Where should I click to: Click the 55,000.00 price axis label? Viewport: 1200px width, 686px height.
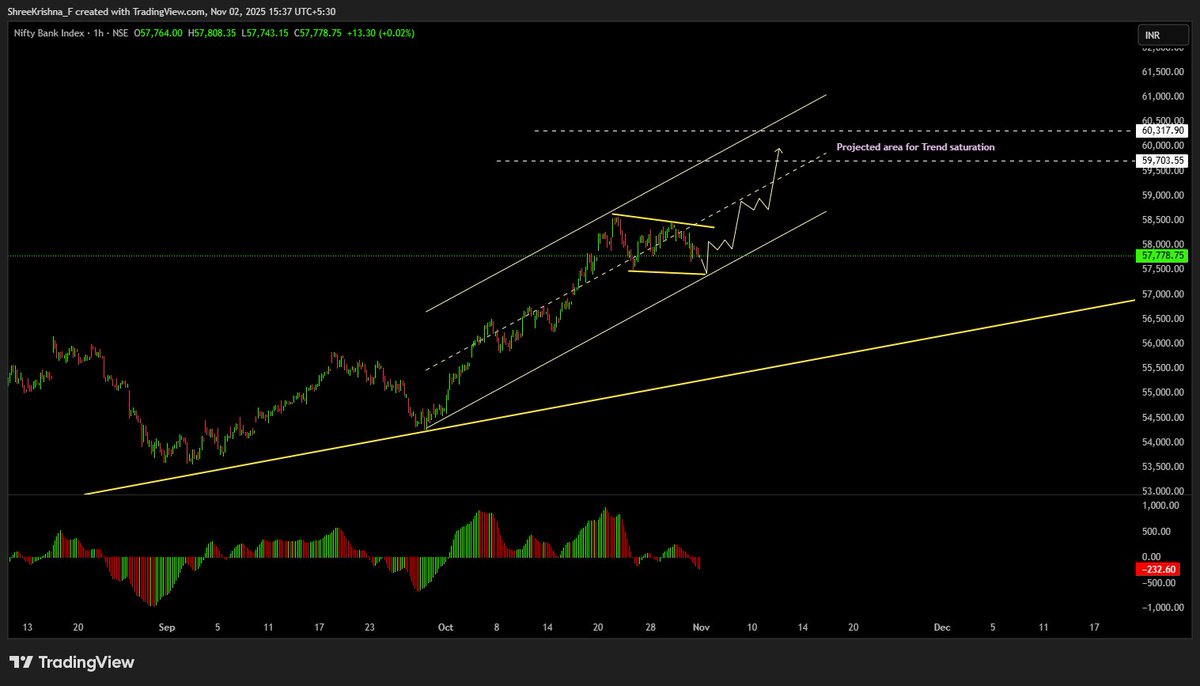[1162, 393]
